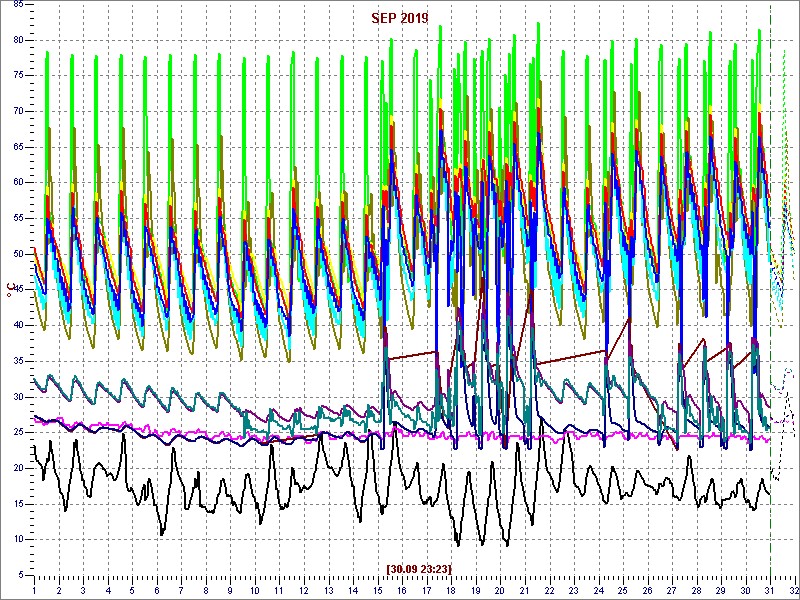Image resolution: width=800 pixels, height=600 pixels.
Task: Click day 17 on the date axis
Action: coord(427,591)
